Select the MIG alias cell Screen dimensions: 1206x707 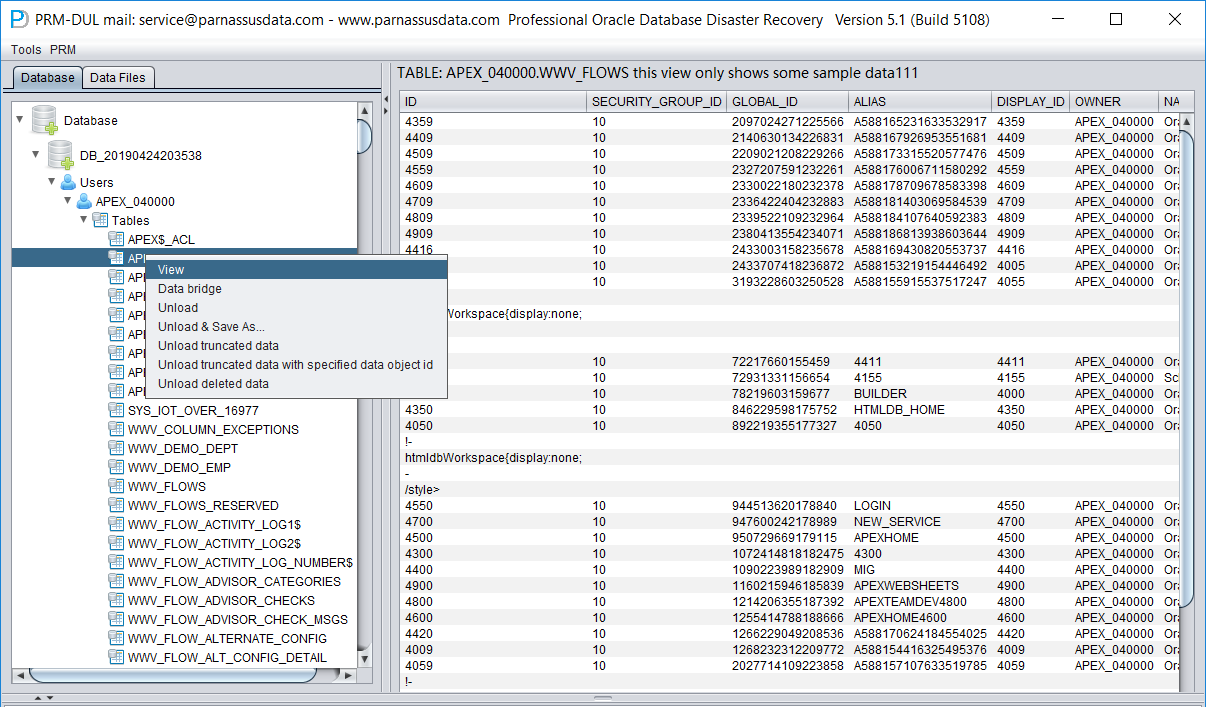(x=920, y=570)
